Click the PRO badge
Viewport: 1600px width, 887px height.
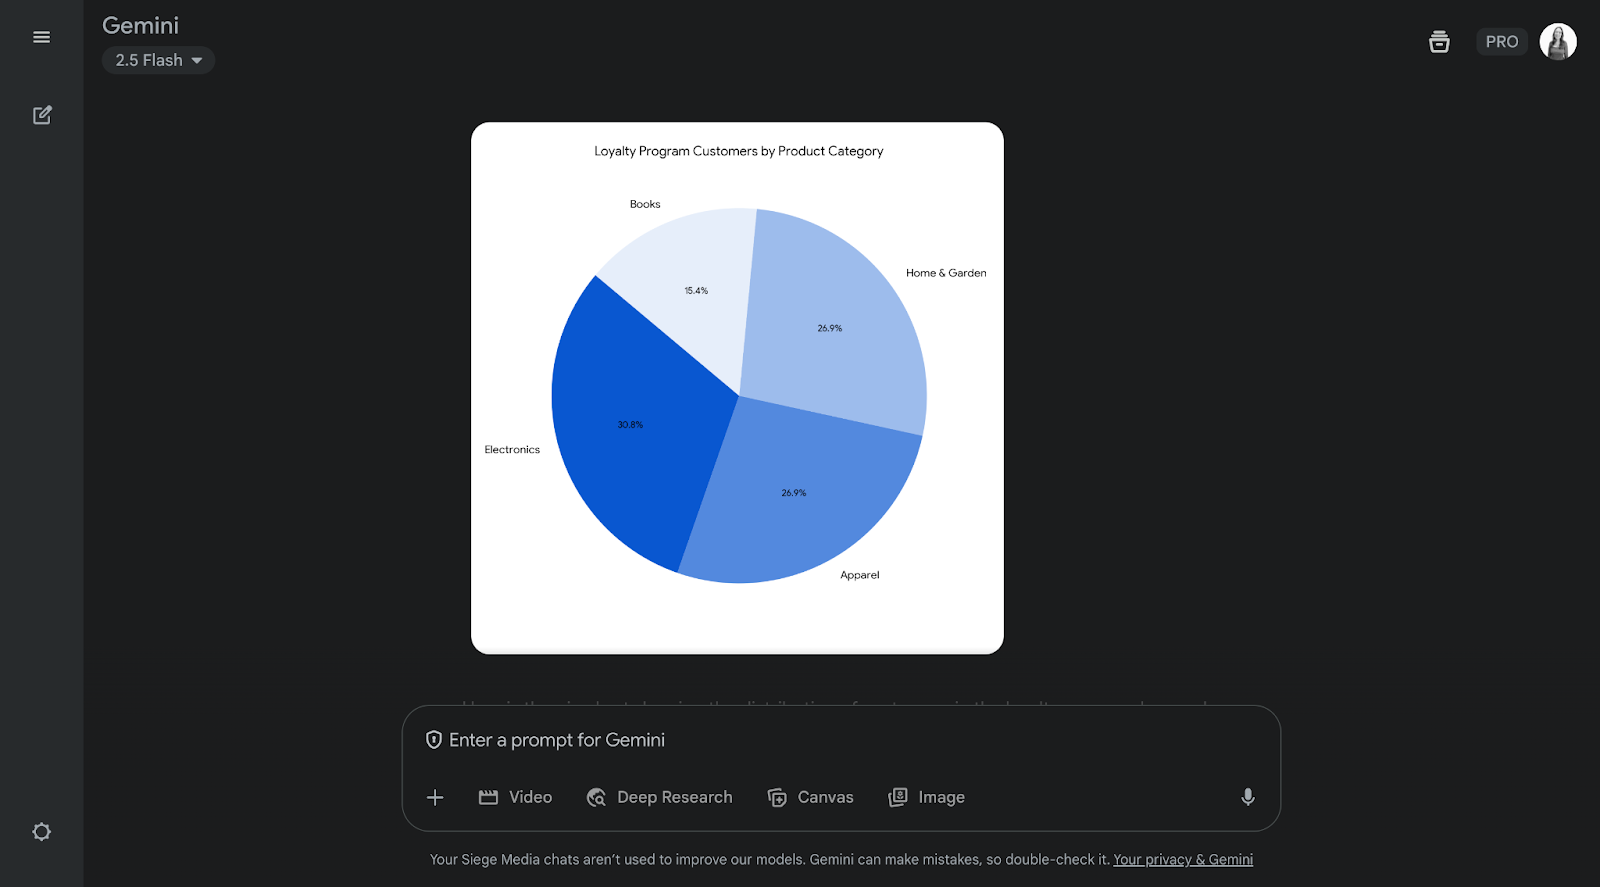click(1501, 41)
